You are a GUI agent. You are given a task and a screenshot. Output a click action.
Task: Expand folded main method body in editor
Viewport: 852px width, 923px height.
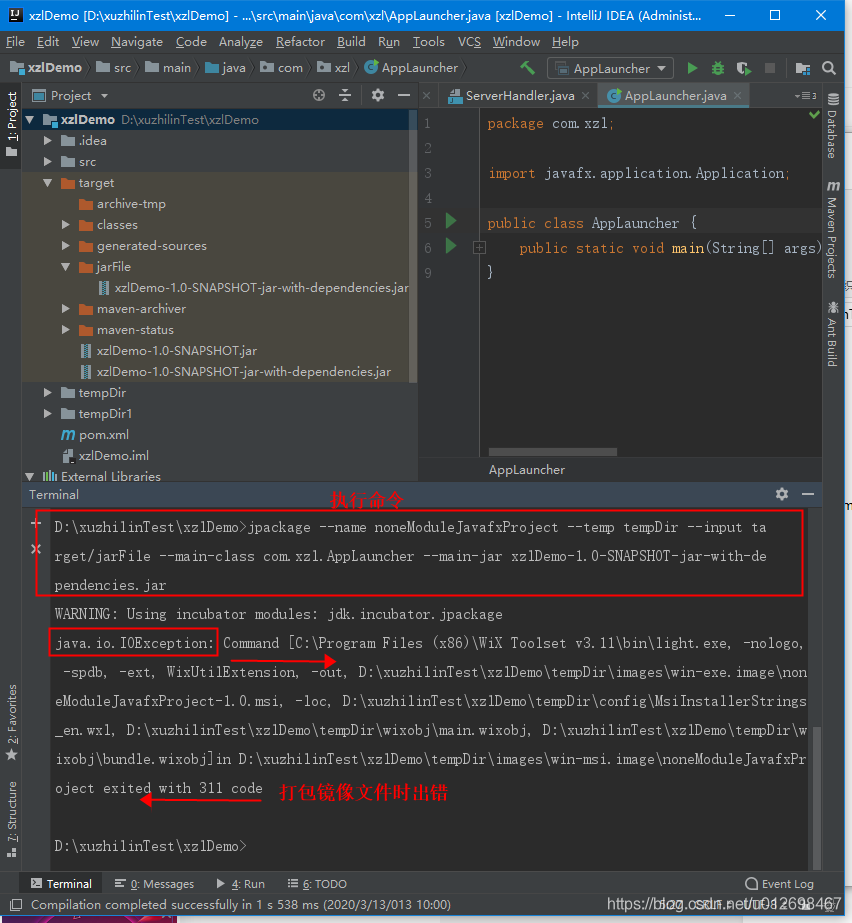click(x=479, y=248)
